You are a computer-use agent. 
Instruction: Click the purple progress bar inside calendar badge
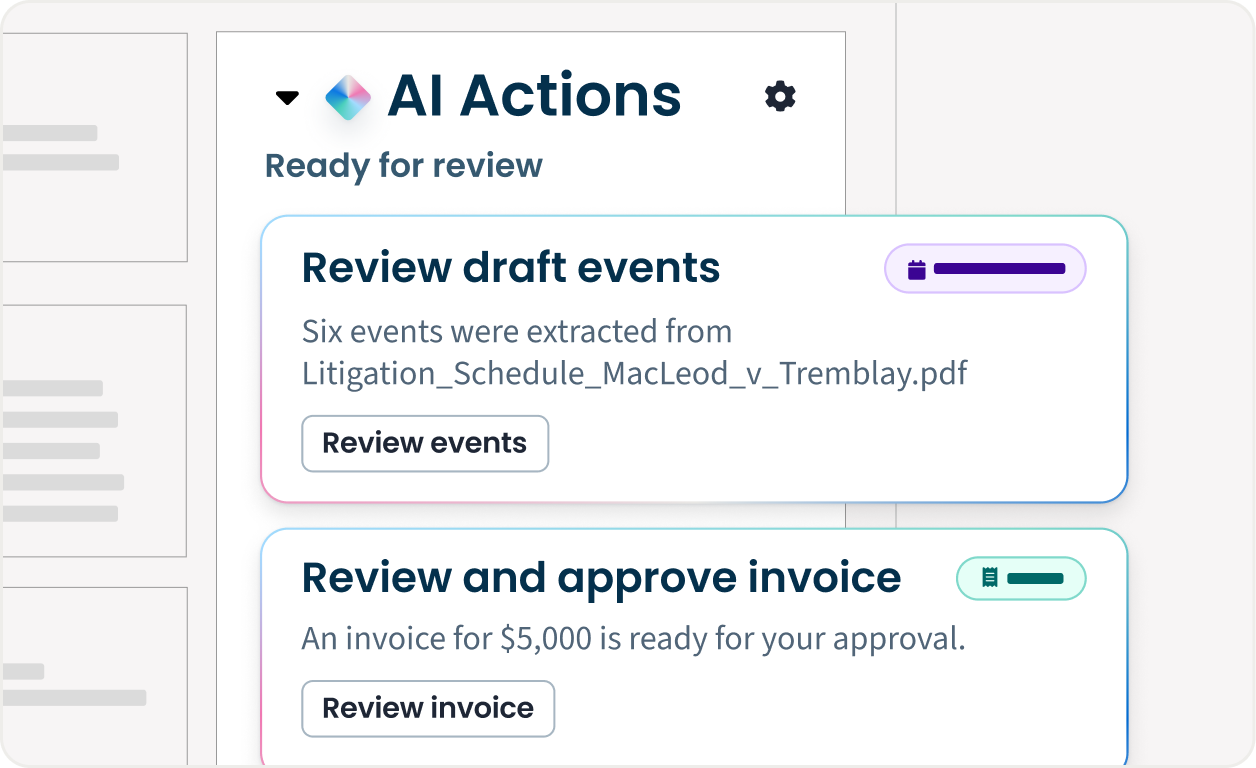tap(998, 268)
